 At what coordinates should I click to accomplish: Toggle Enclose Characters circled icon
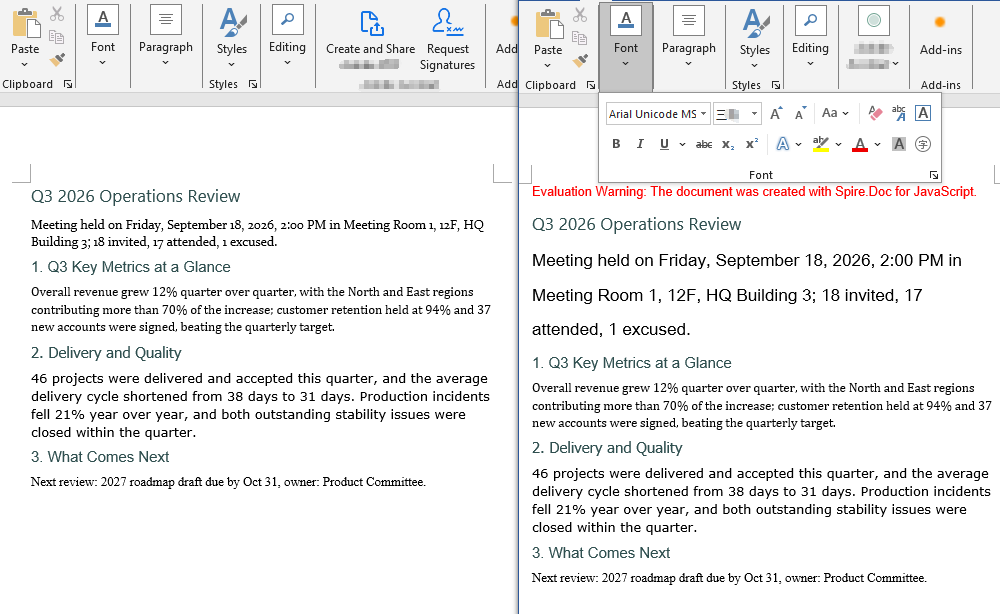click(x=923, y=144)
